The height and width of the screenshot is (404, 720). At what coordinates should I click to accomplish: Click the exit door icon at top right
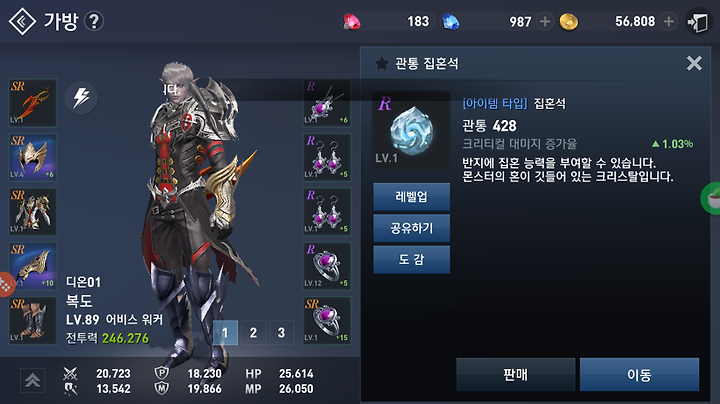click(x=698, y=22)
